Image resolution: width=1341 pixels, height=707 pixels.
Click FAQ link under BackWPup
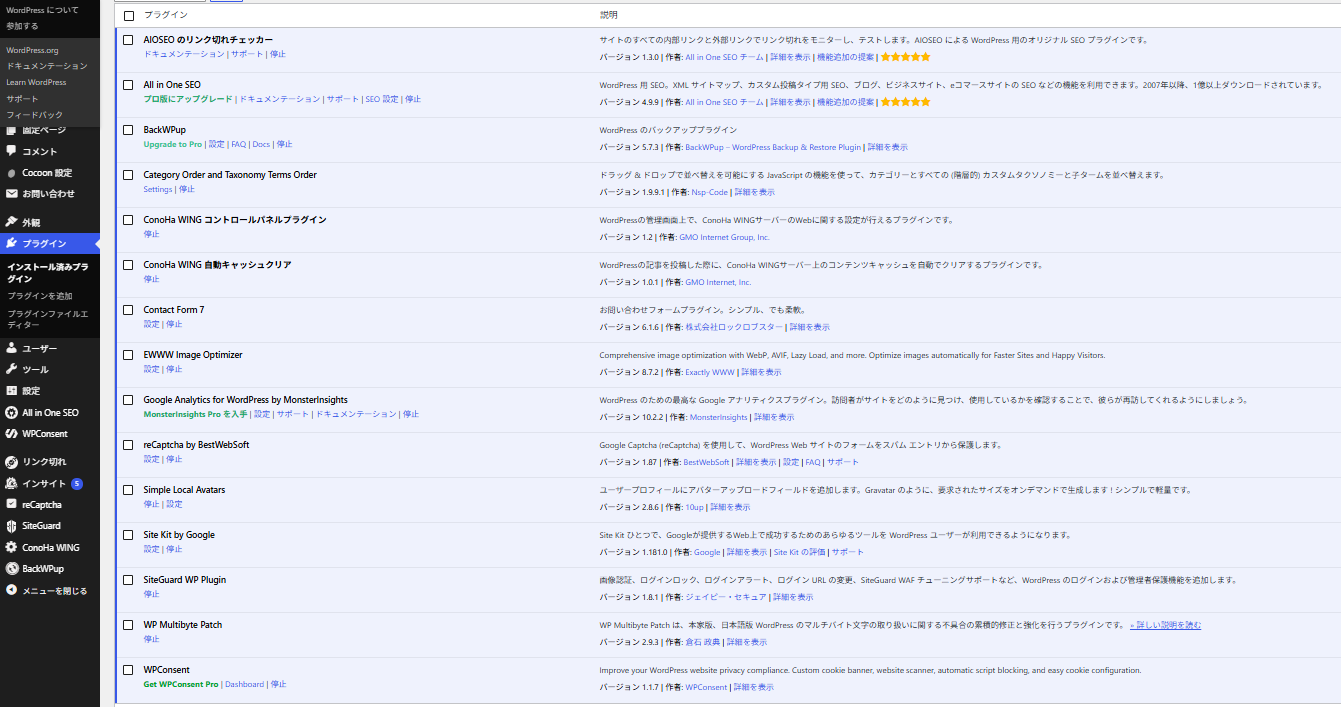point(238,144)
